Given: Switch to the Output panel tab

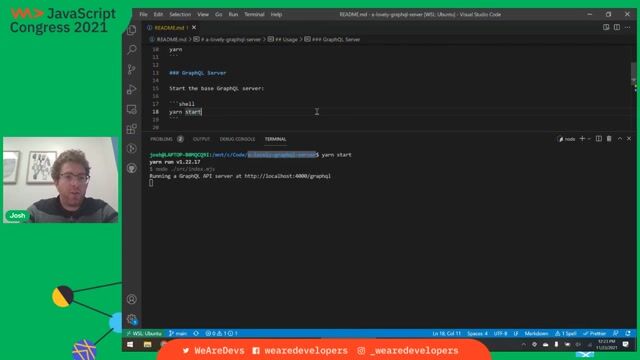Looking at the screenshot, I should point(201,139).
